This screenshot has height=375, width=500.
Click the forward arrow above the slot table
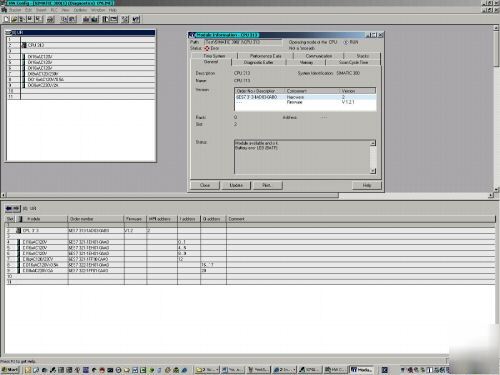pyautogui.click(x=16, y=208)
